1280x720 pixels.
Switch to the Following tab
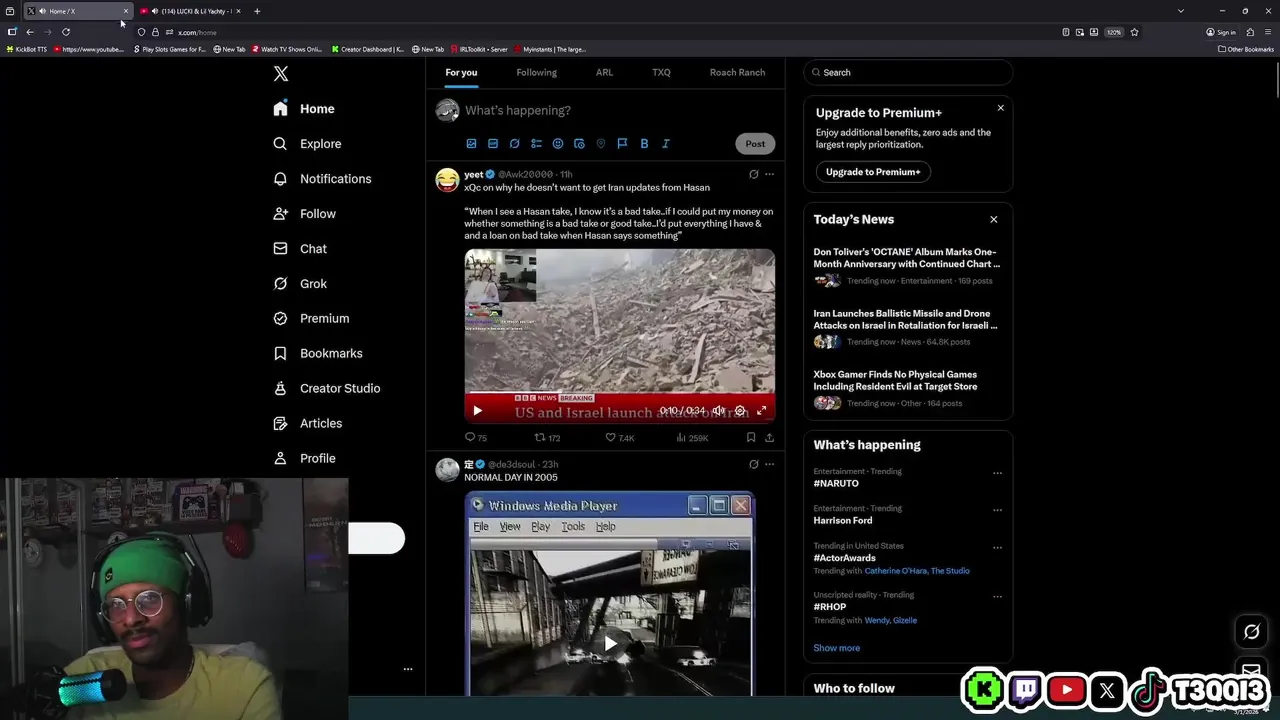[536, 72]
